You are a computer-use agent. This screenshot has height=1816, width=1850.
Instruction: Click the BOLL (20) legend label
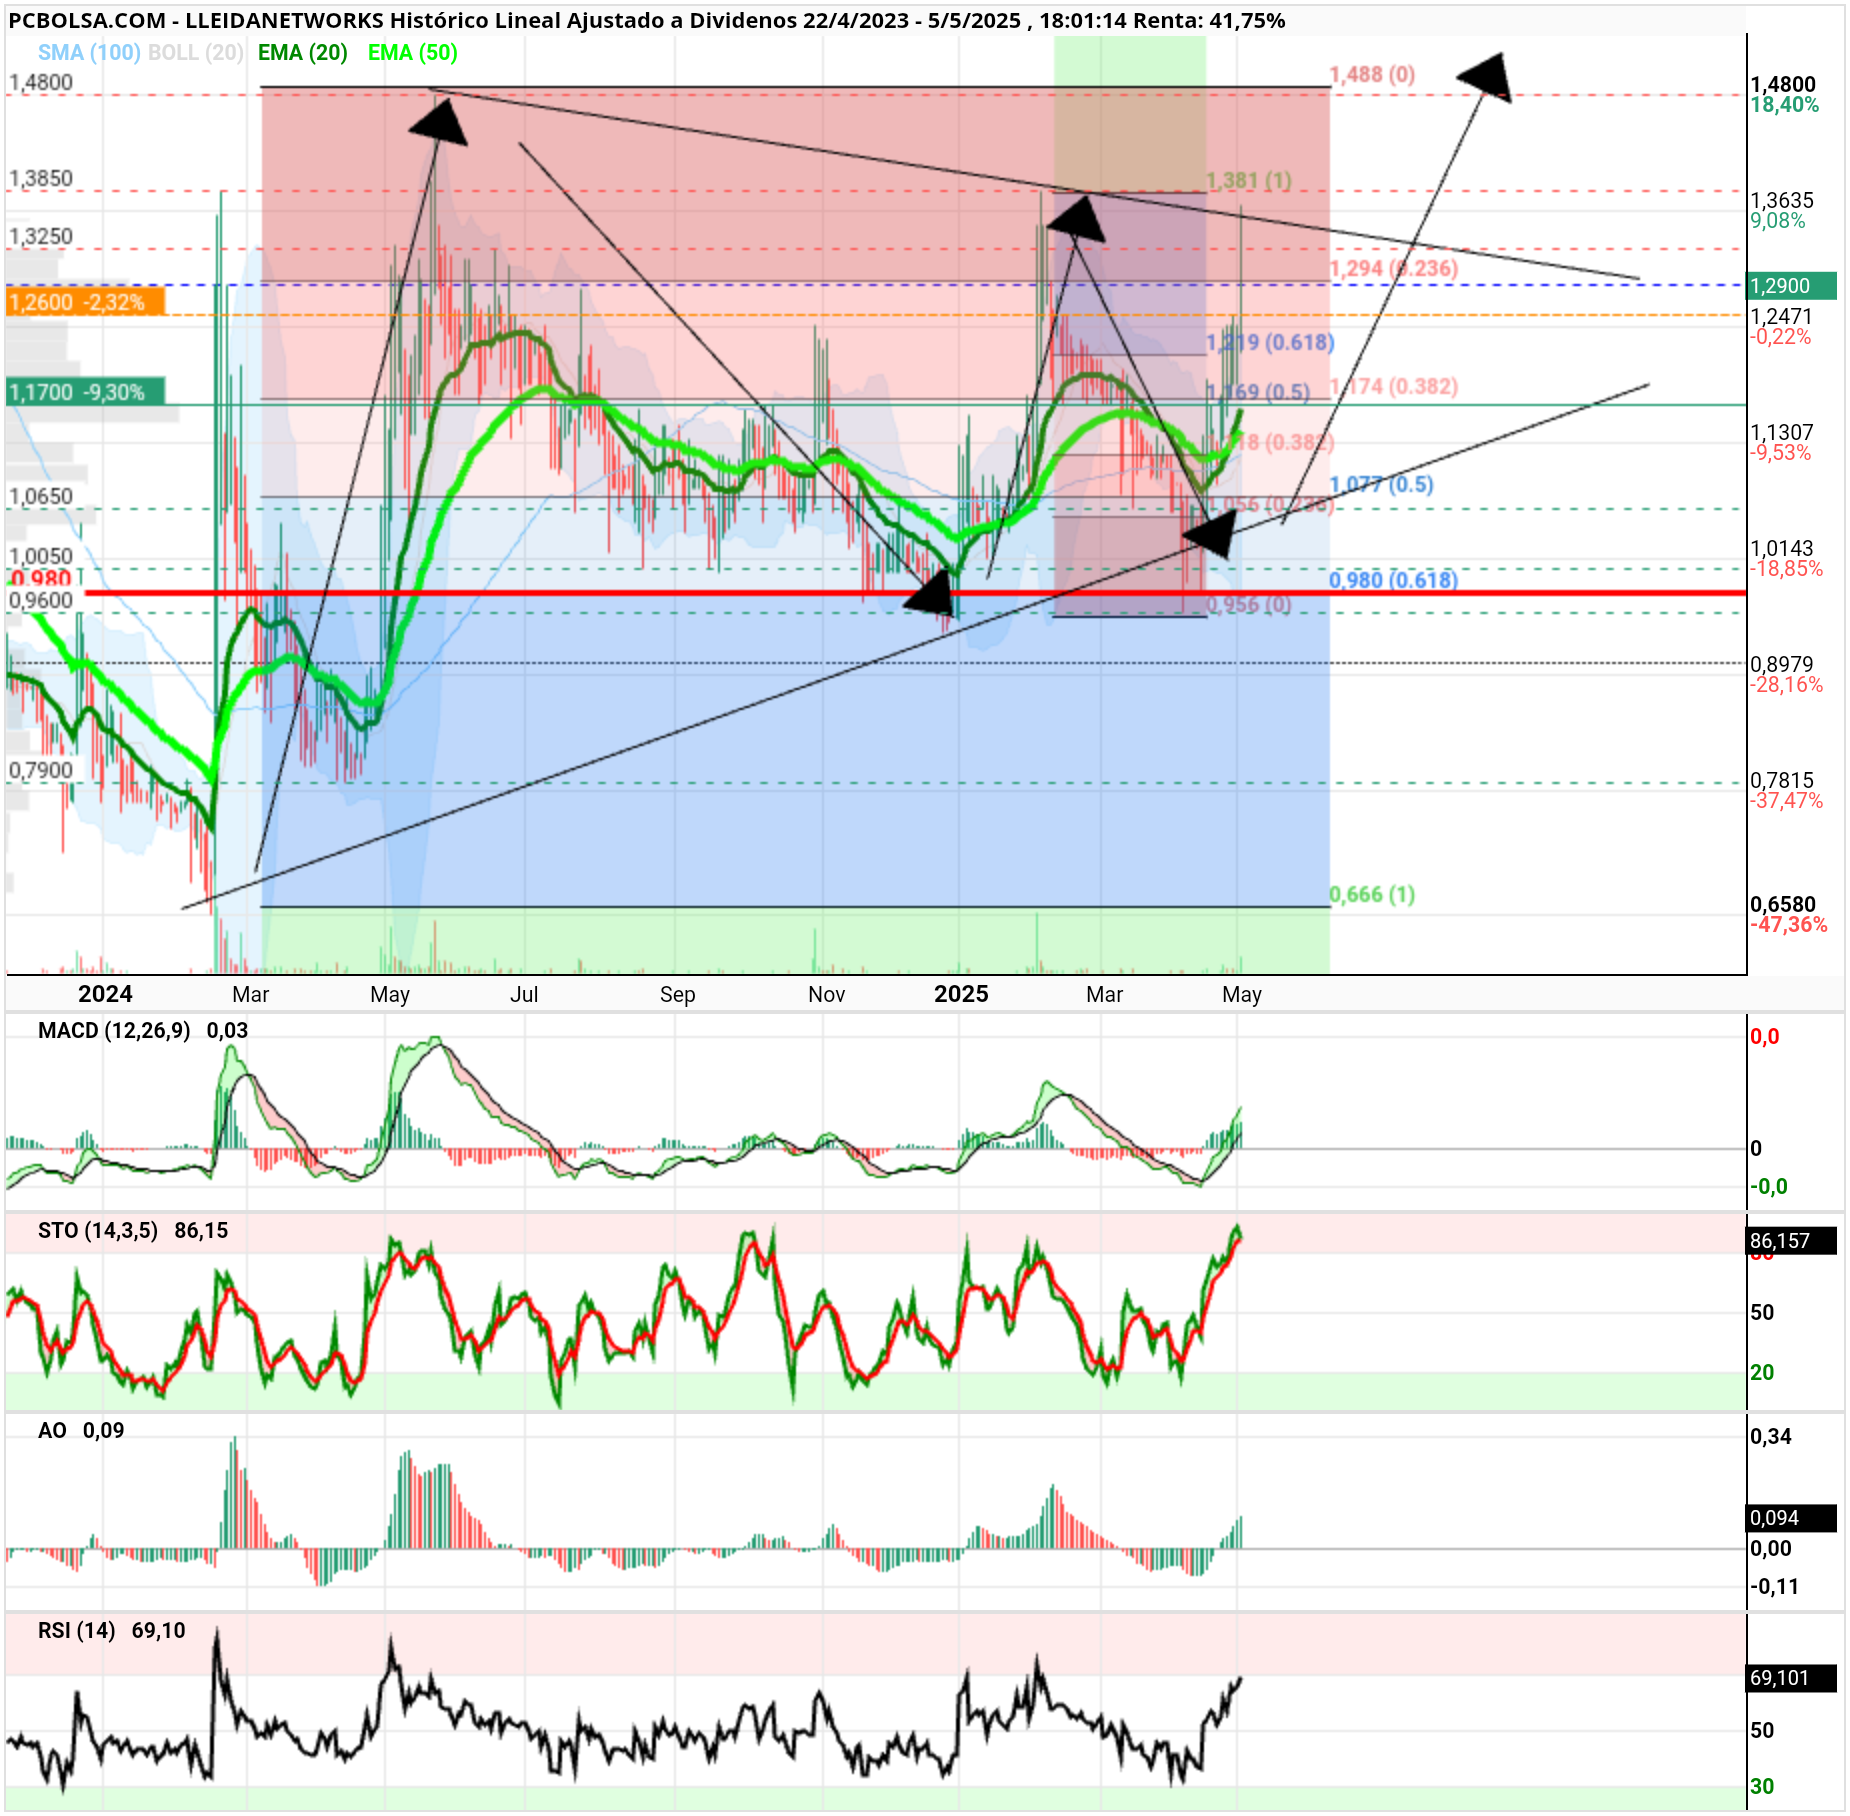[196, 53]
